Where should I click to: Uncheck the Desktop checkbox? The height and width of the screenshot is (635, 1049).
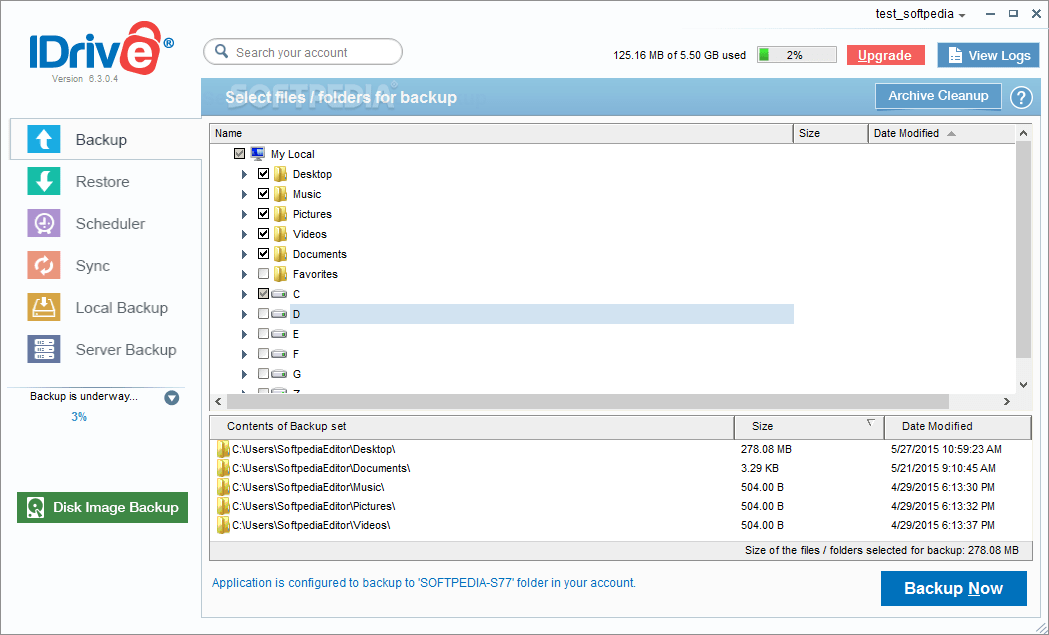tap(264, 174)
